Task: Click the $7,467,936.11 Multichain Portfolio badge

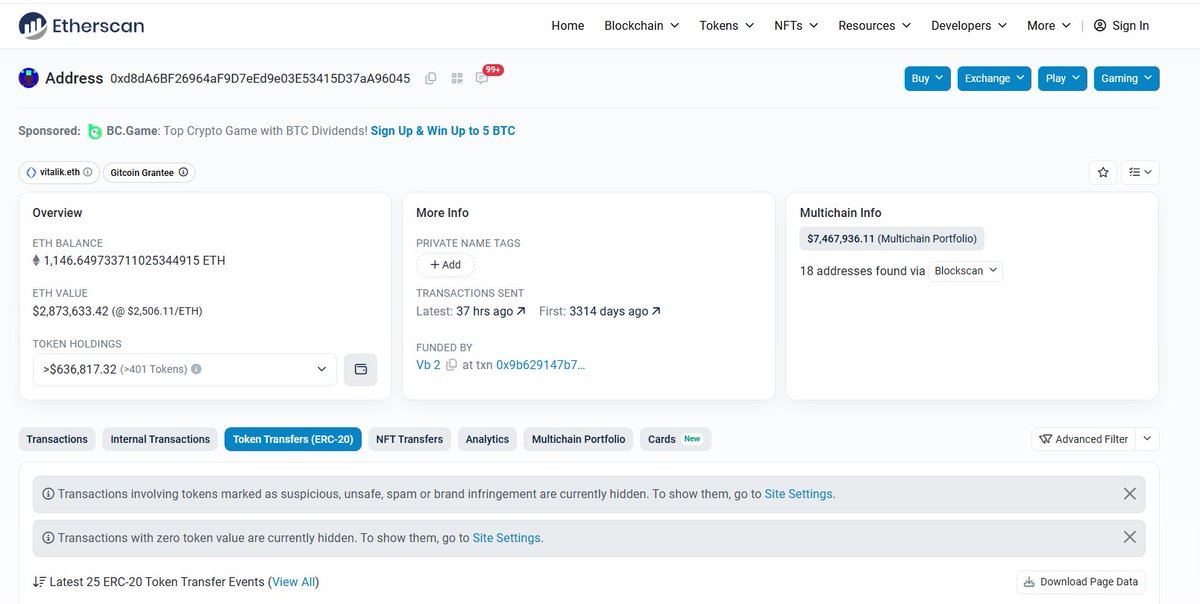Action: pos(892,239)
